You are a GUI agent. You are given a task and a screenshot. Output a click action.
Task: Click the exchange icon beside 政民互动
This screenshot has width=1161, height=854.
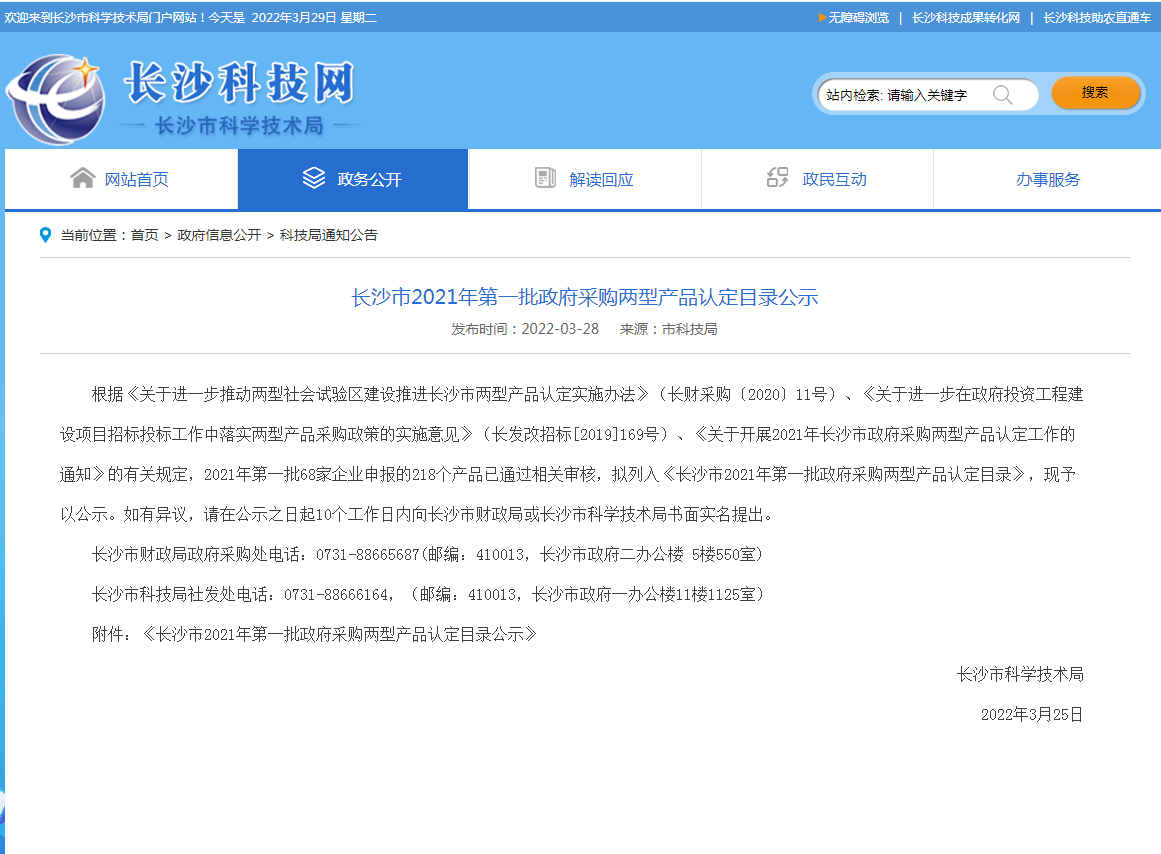[777, 178]
